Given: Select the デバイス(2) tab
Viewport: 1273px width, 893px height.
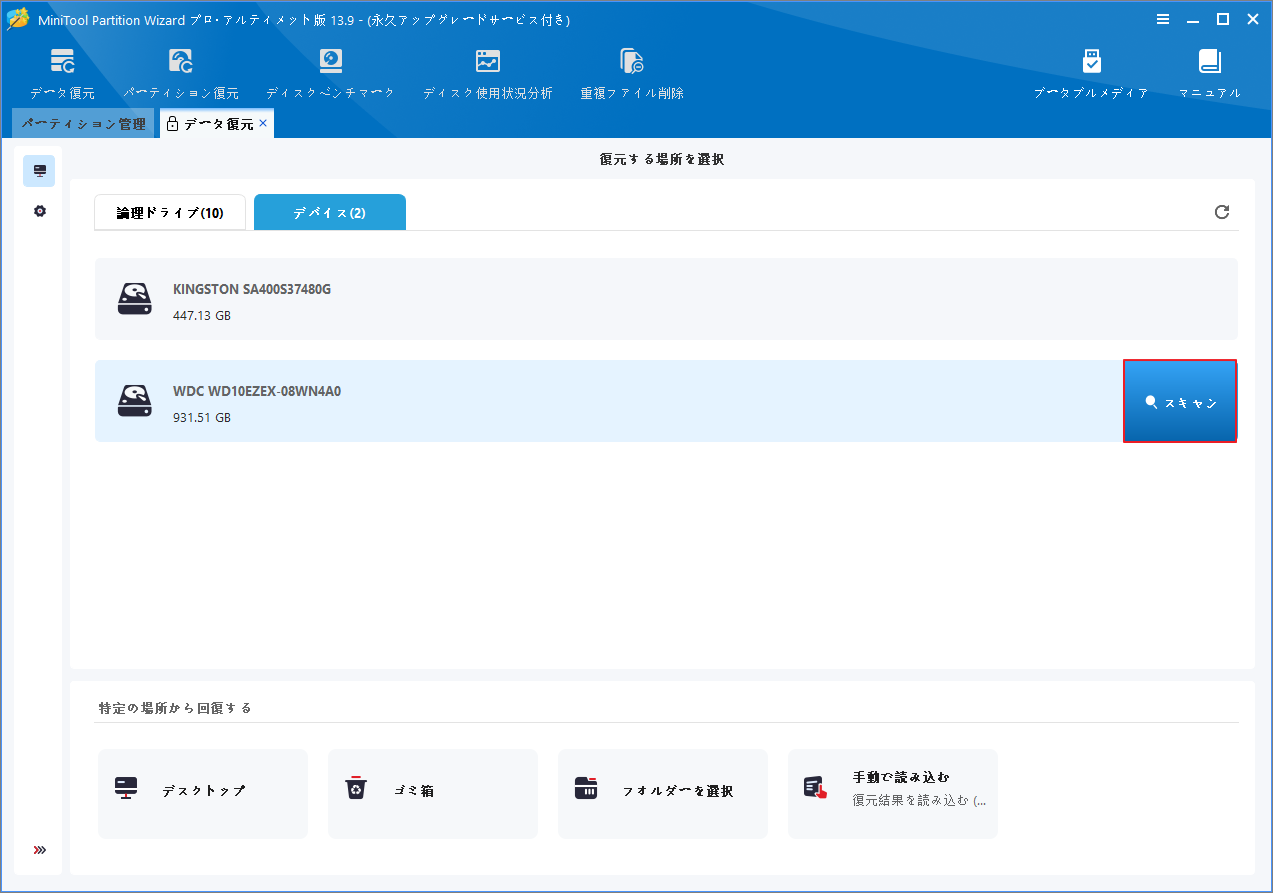Looking at the screenshot, I should [x=330, y=213].
